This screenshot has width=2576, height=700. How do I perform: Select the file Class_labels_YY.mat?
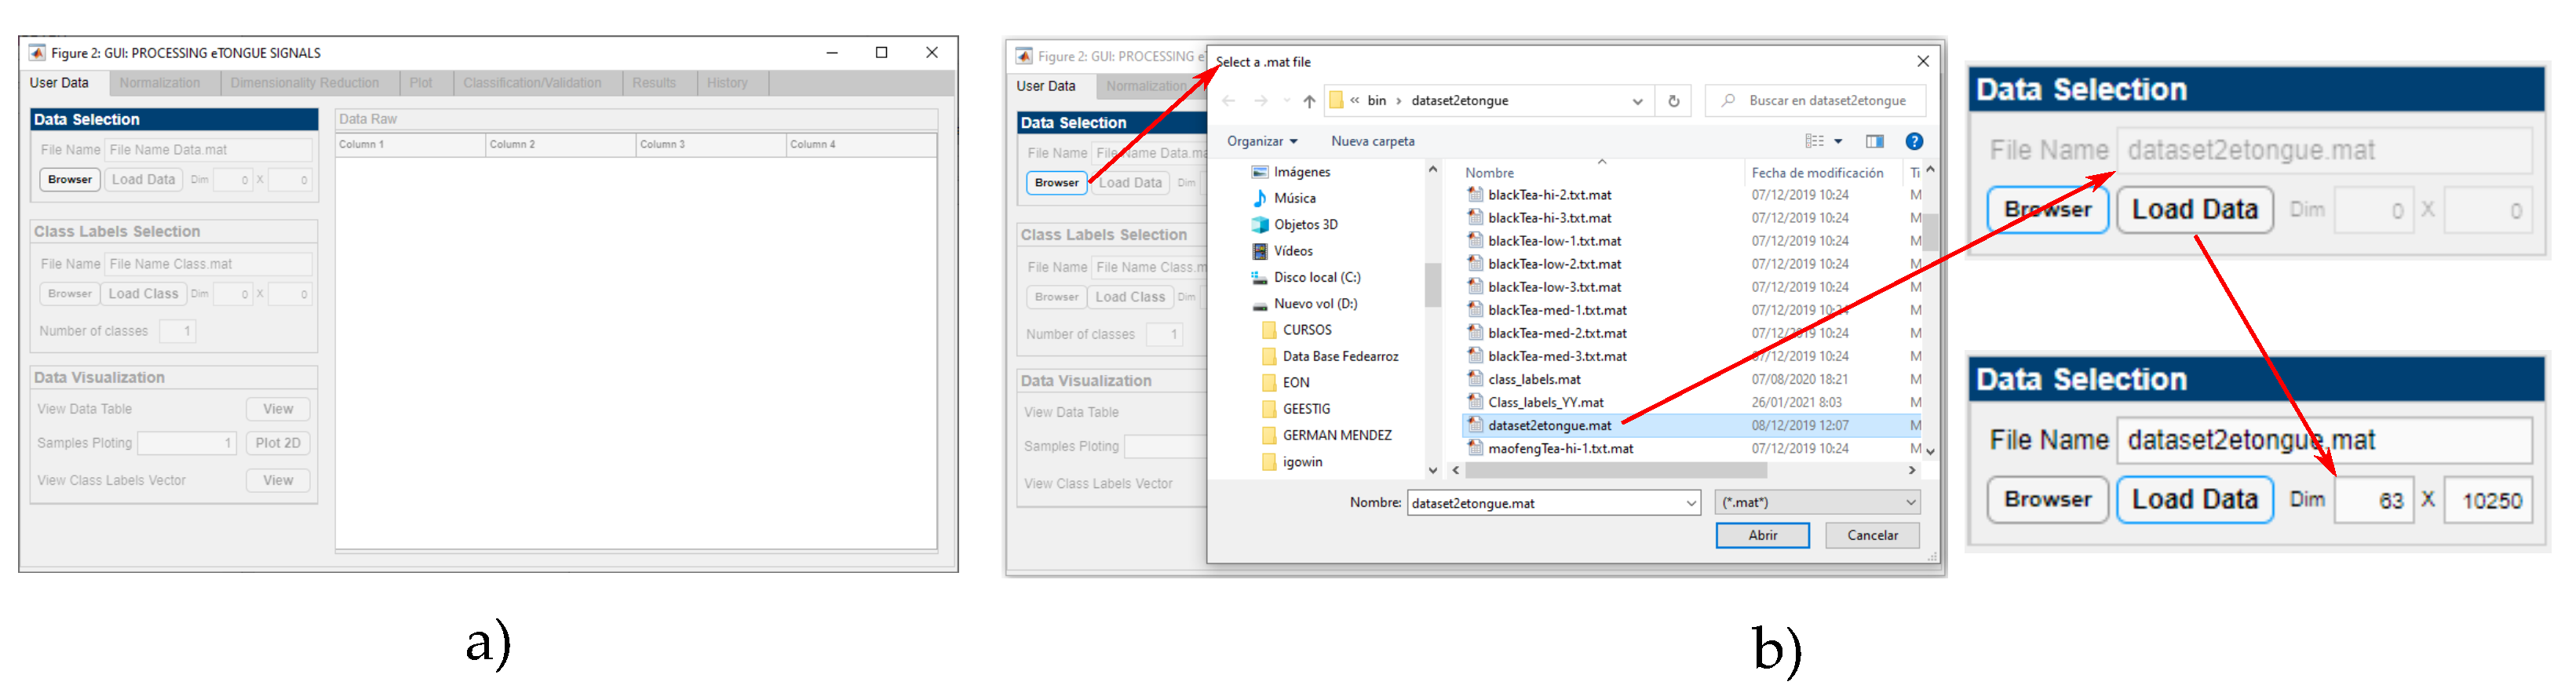(x=1545, y=402)
